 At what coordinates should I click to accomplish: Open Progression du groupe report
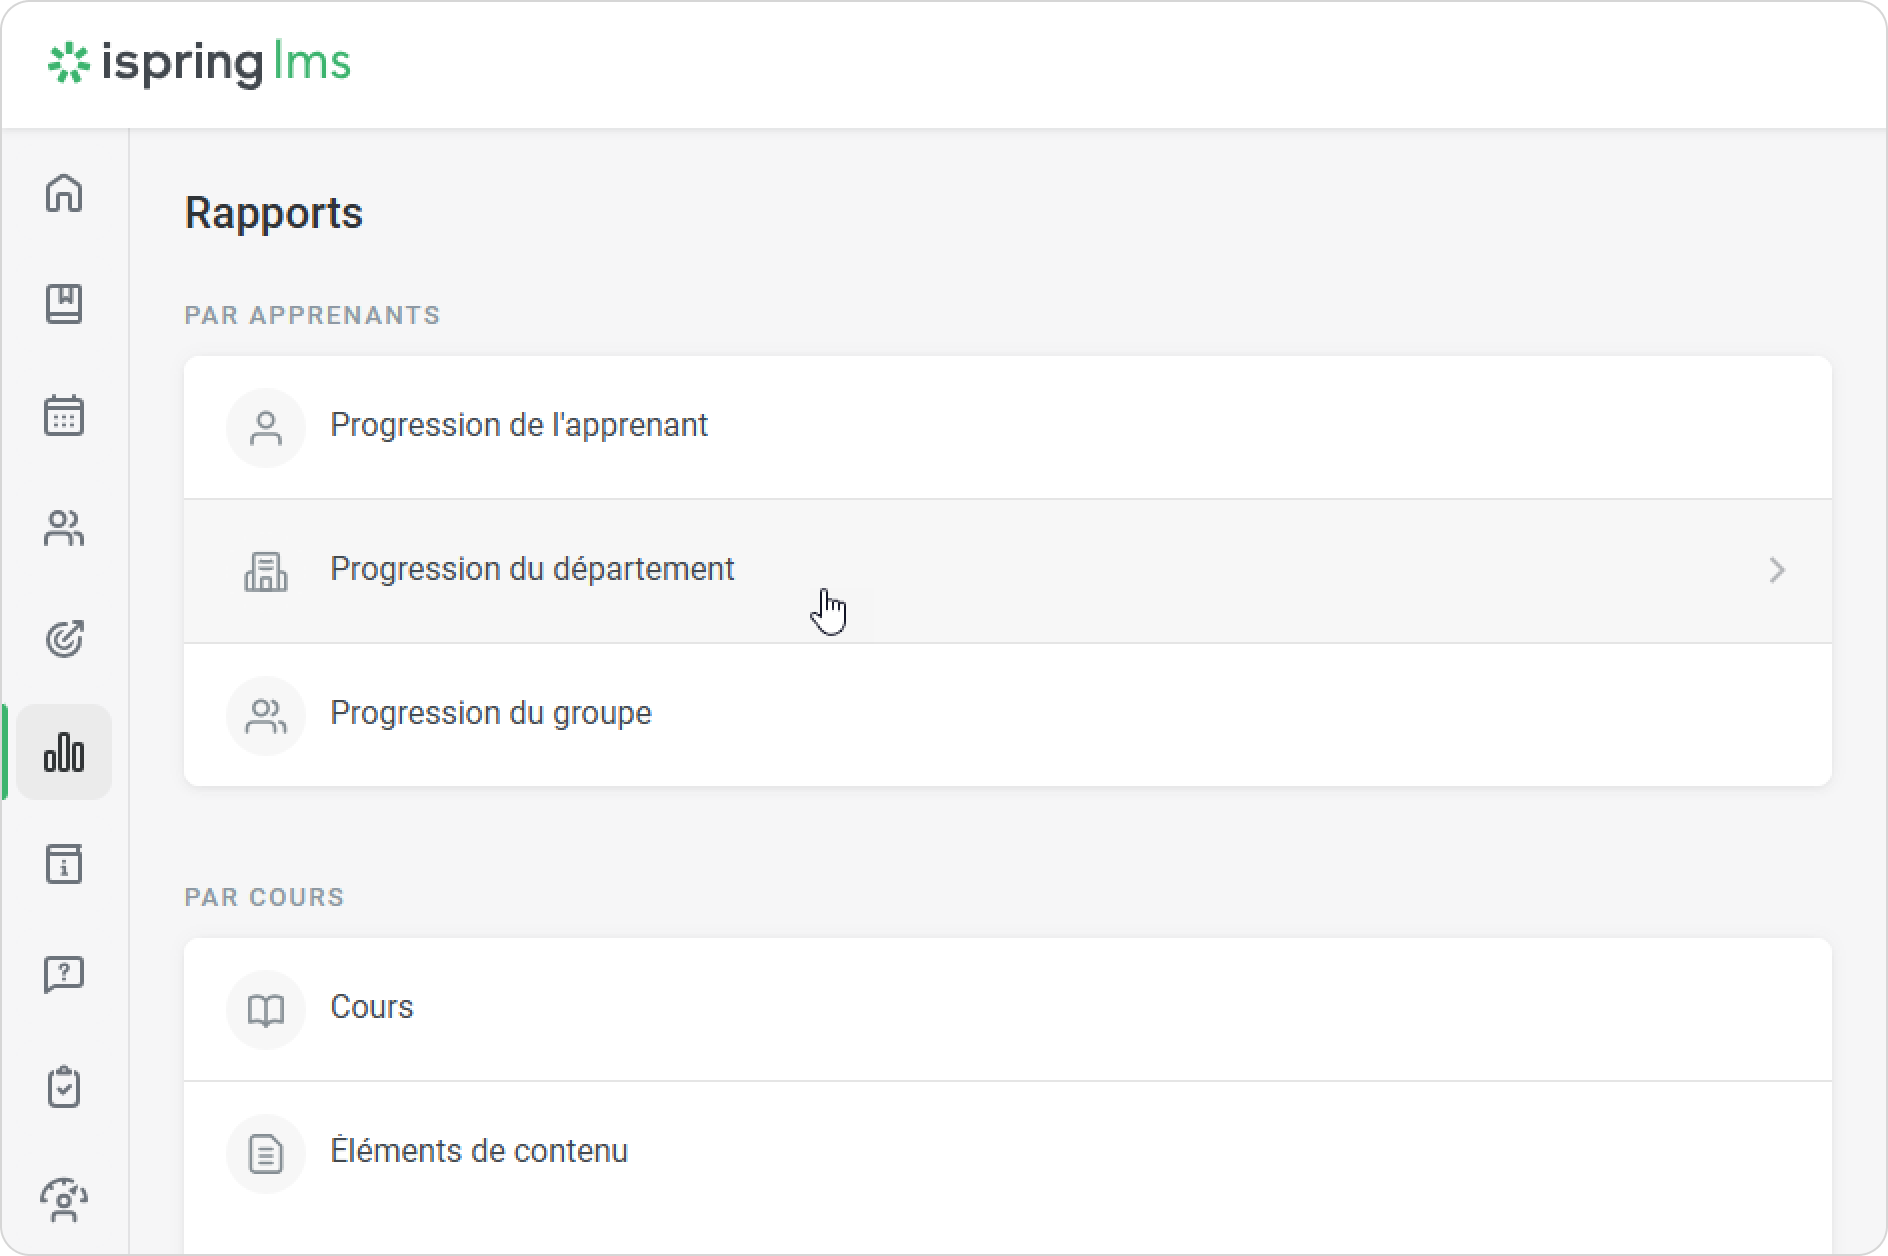point(491,714)
